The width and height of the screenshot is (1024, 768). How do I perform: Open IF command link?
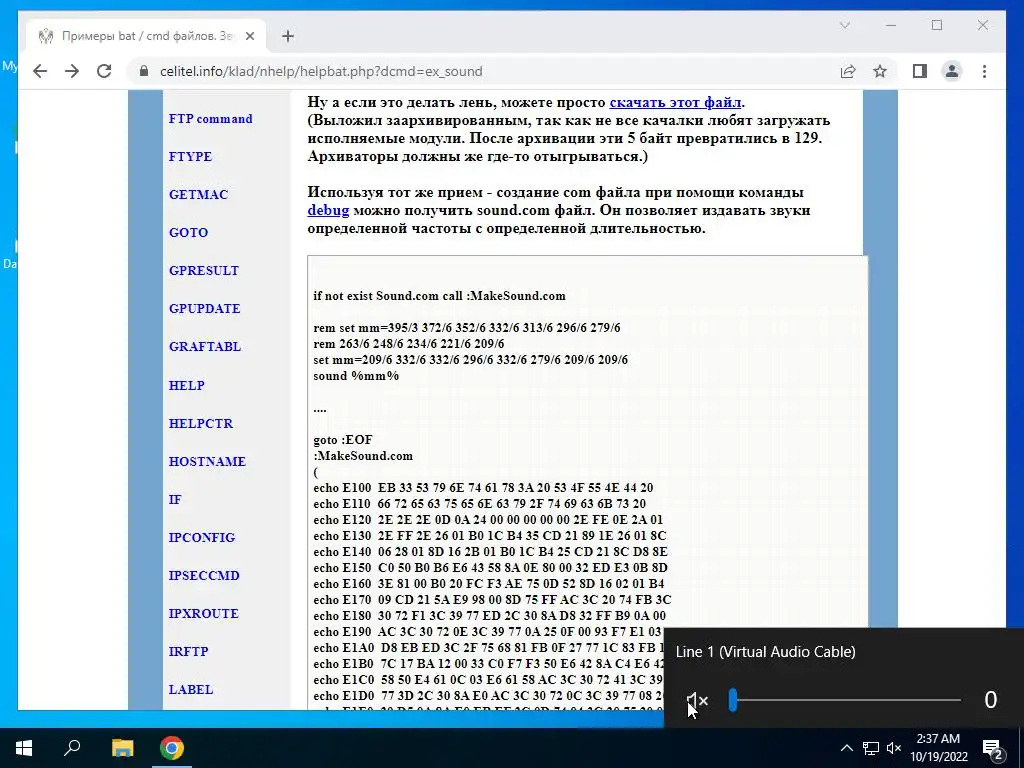click(174, 499)
